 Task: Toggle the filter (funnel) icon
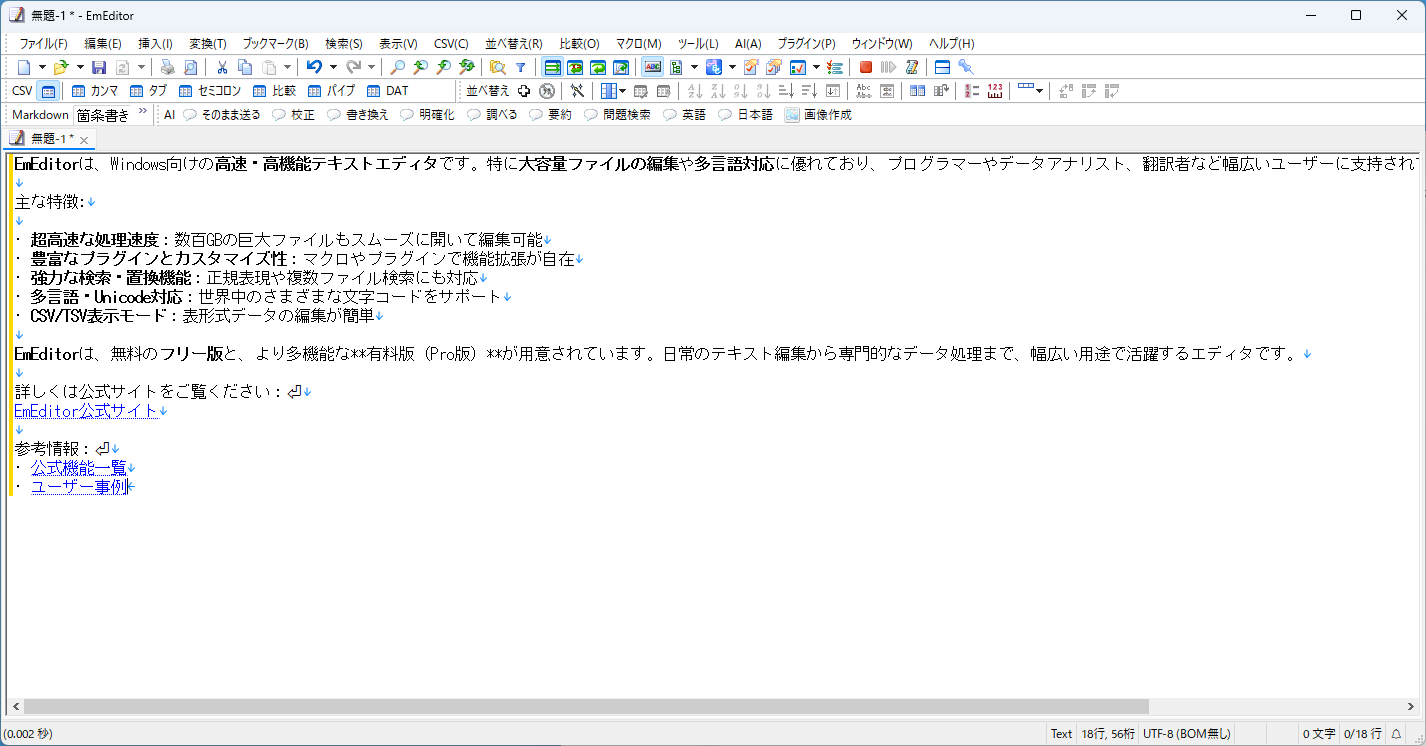click(522, 67)
